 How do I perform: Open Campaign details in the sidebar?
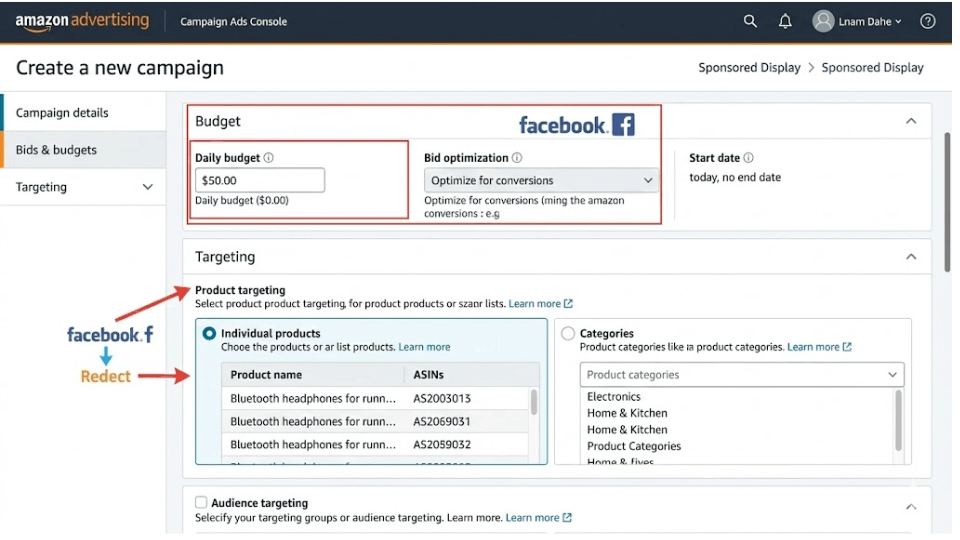(x=62, y=113)
